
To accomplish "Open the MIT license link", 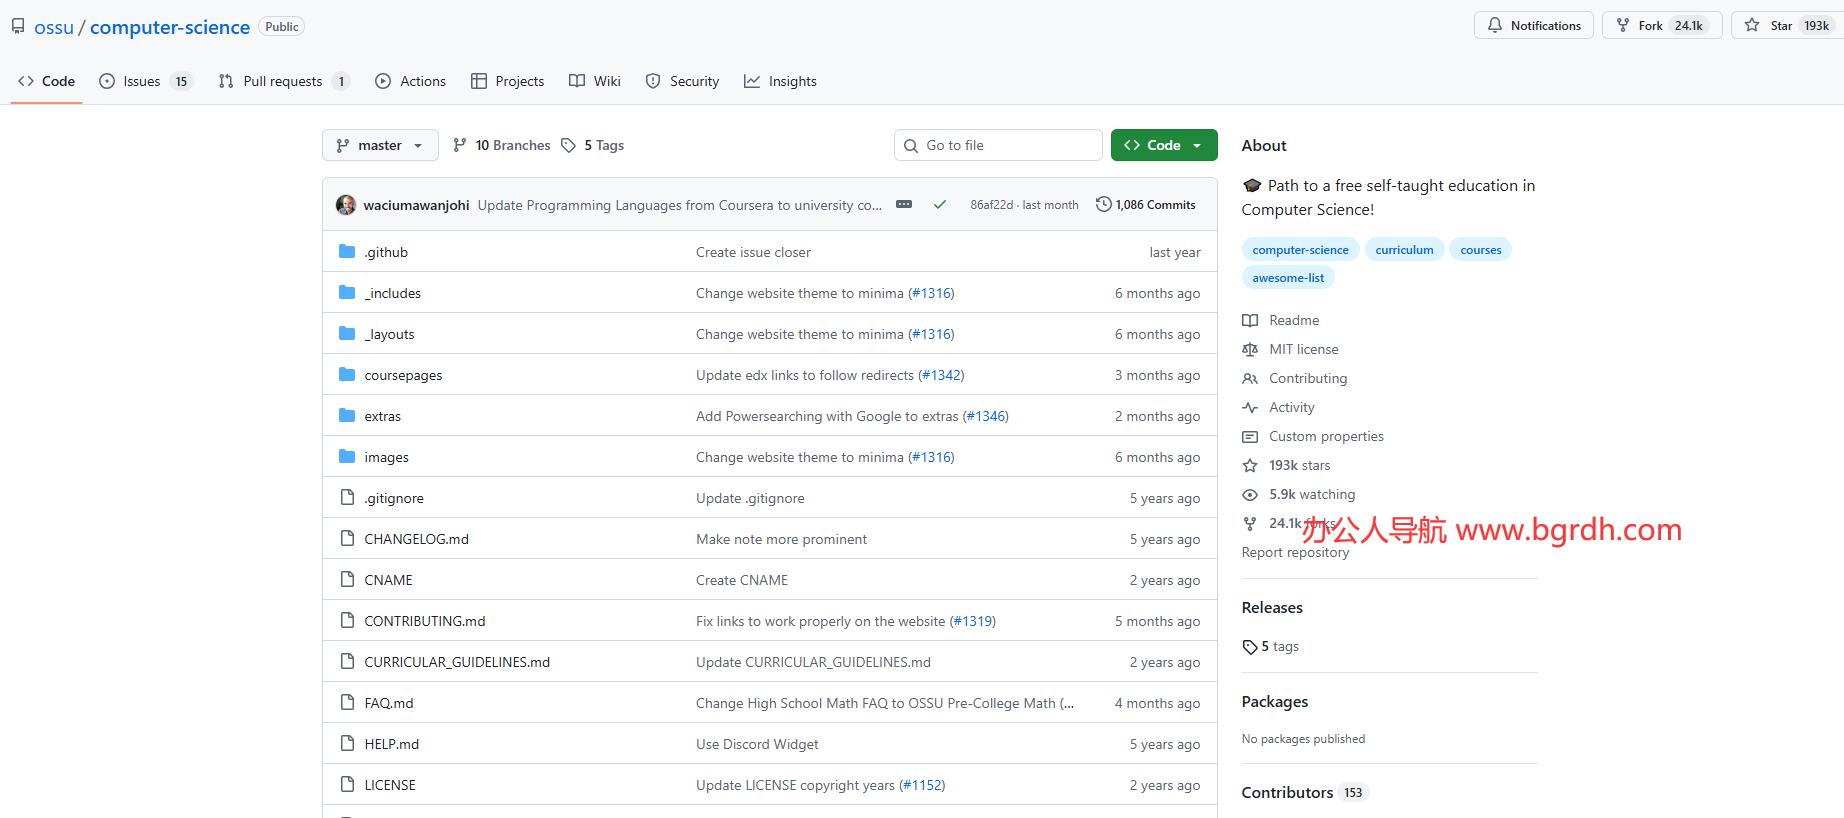I will click(1303, 349).
